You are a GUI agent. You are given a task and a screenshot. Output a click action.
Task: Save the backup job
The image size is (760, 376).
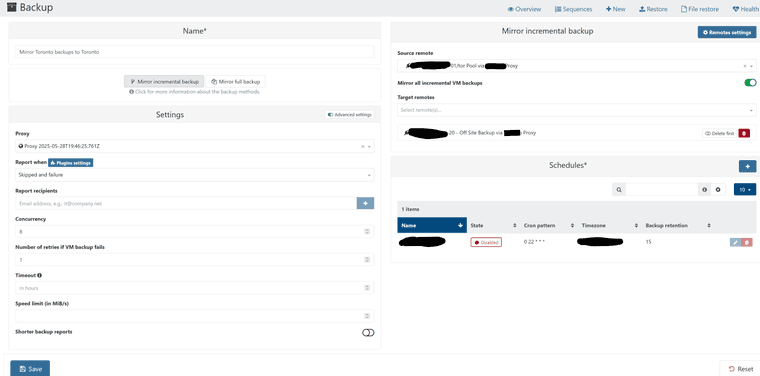(x=30, y=369)
